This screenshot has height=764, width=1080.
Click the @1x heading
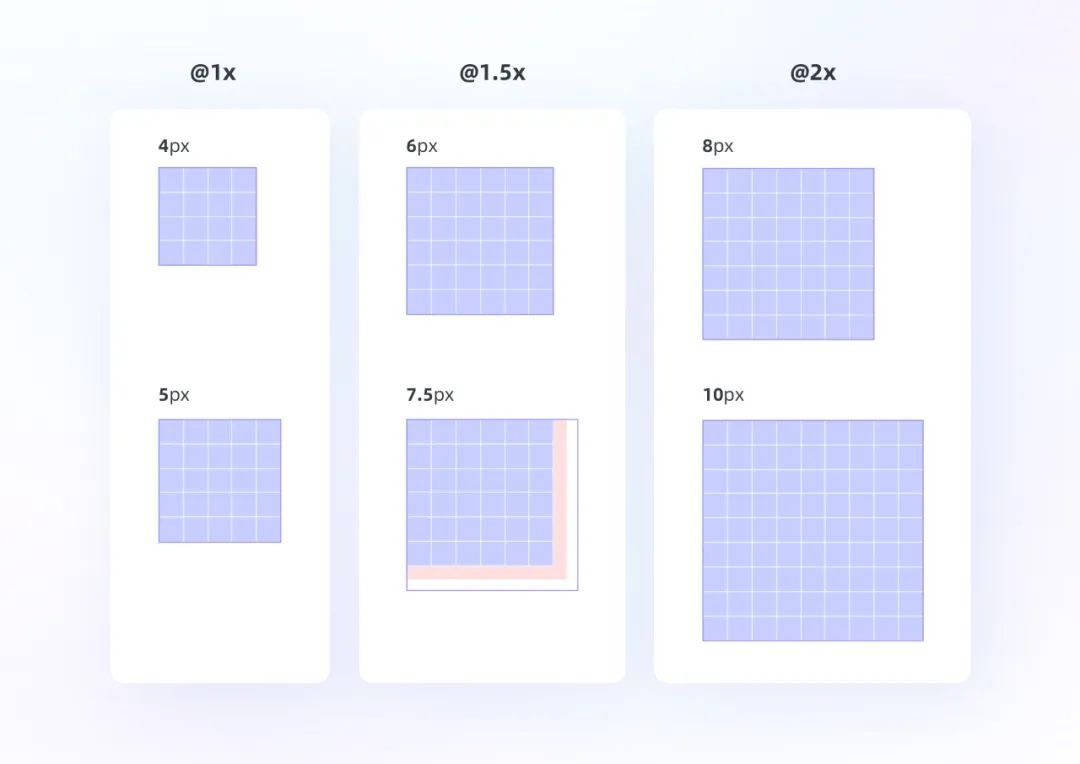tap(213, 72)
